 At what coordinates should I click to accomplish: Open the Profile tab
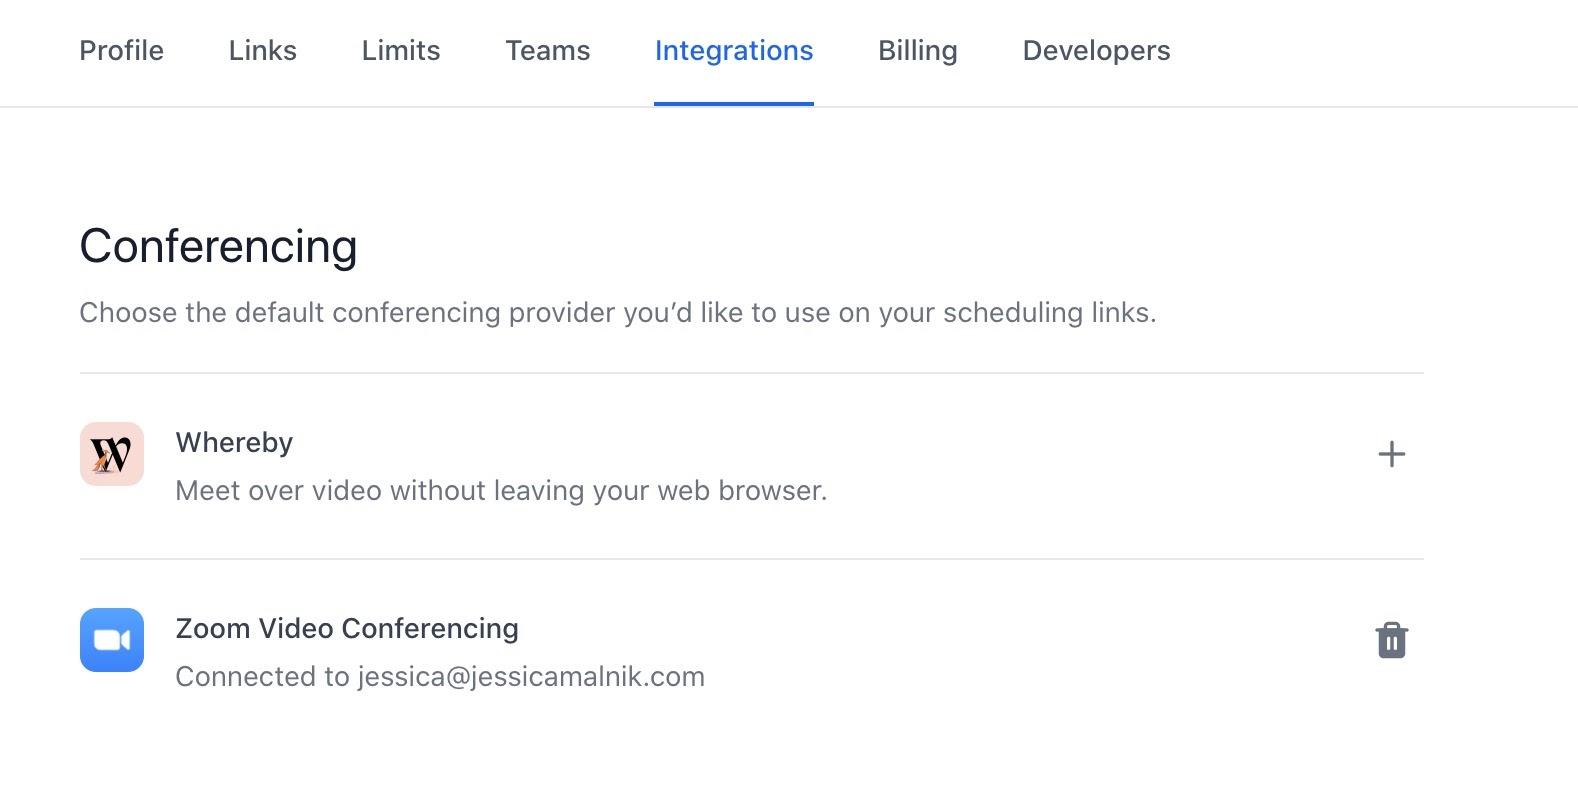click(121, 51)
